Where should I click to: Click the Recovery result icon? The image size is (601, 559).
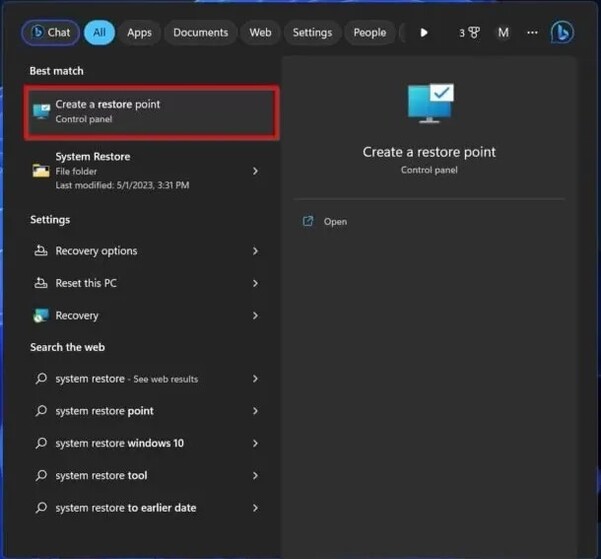point(41,316)
